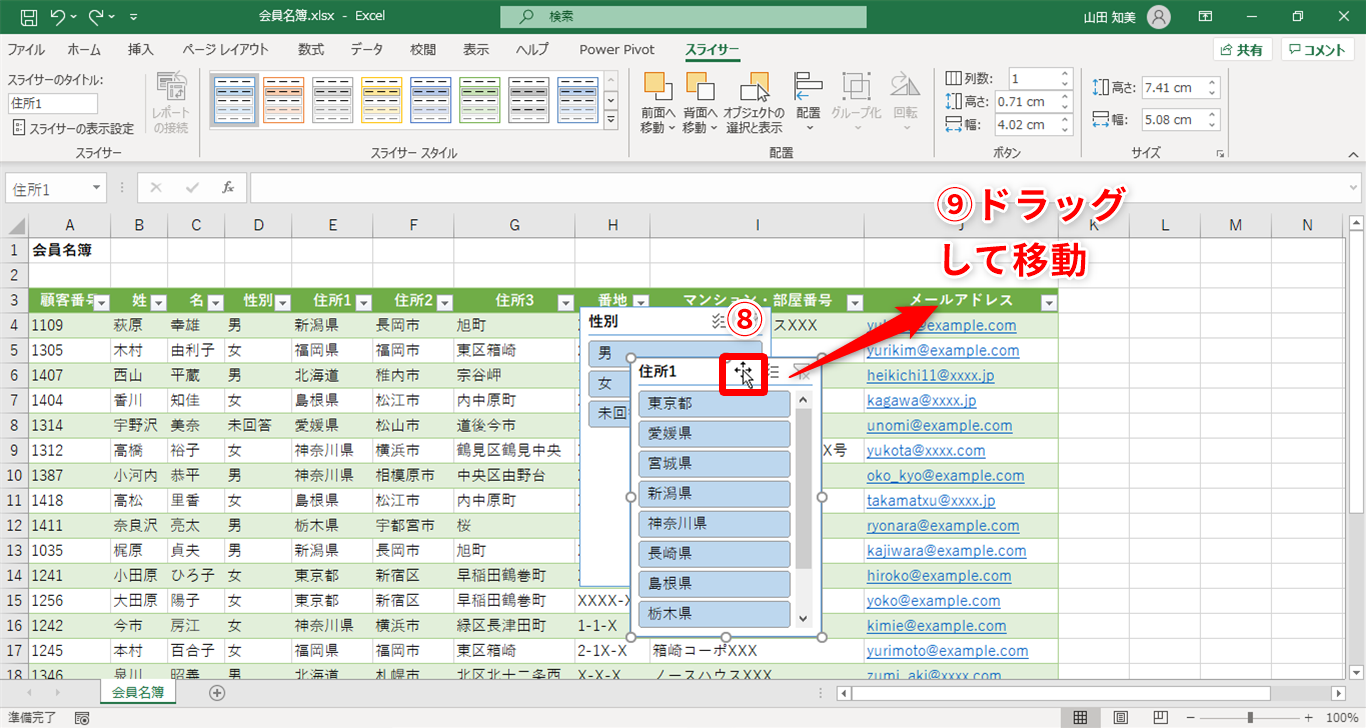Open Quick Access Toolbar customize arrow
The image size is (1366, 728).
tap(134, 18)
